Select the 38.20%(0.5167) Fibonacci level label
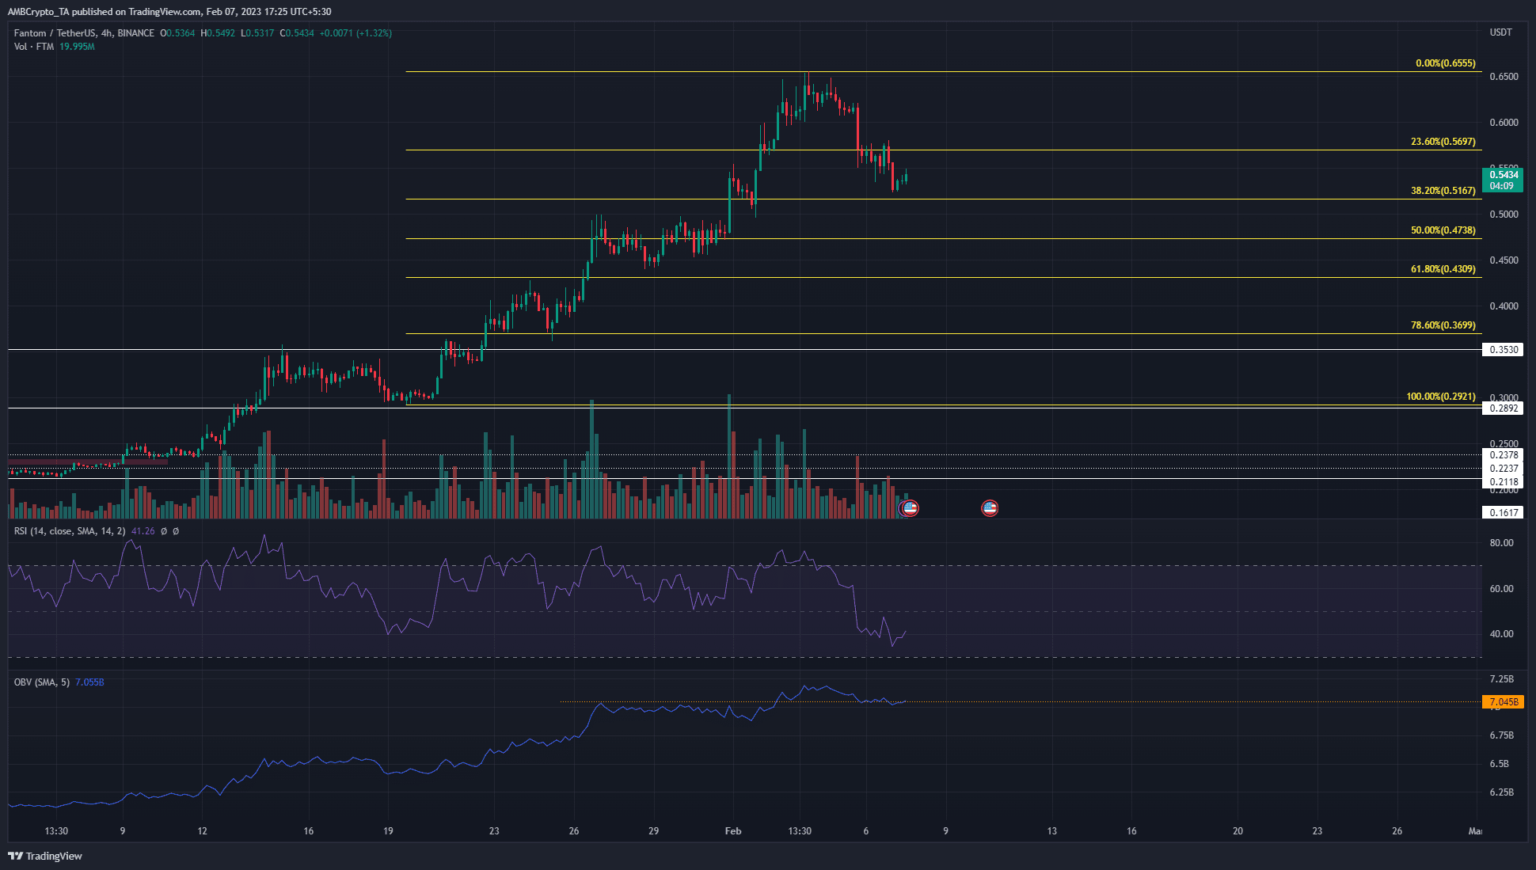This screenshot has height=870, width=1536. [1442, 190]
